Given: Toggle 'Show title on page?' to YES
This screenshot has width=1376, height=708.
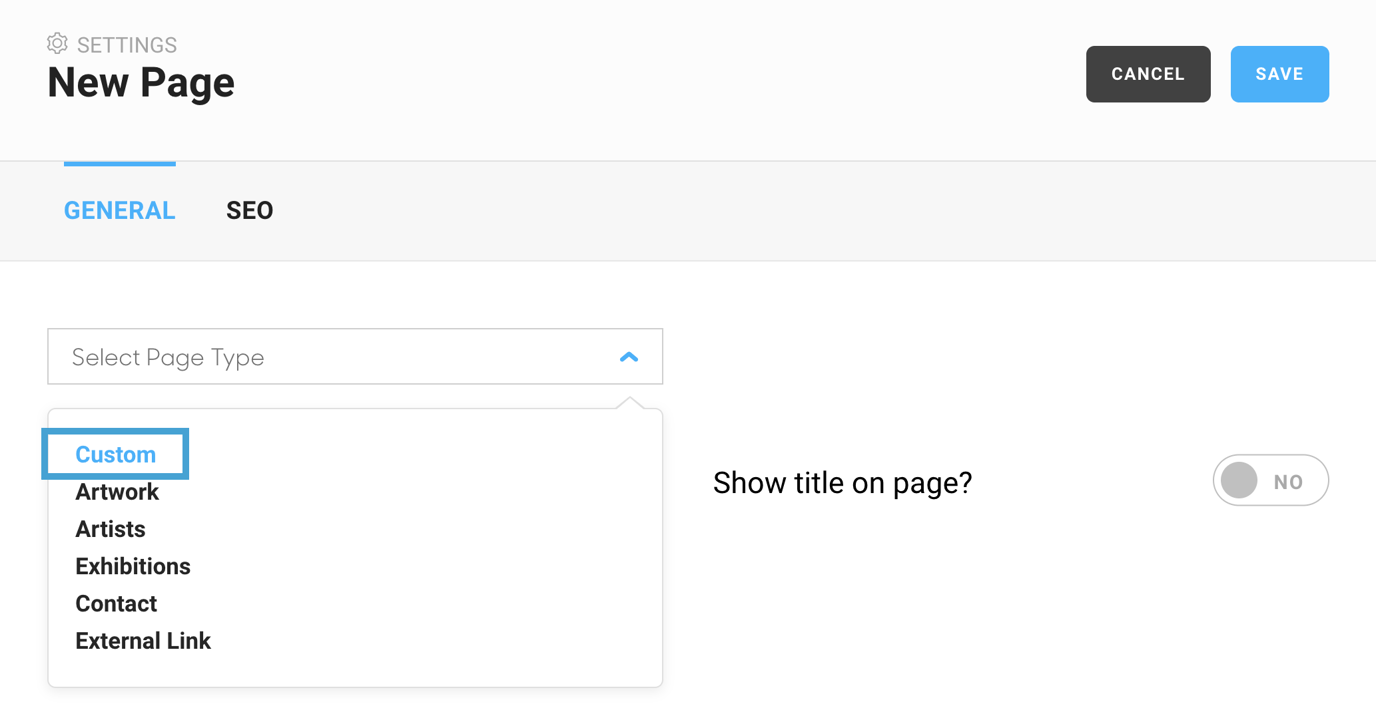Looking at the screenshot, I should [x=1271, y=480].
